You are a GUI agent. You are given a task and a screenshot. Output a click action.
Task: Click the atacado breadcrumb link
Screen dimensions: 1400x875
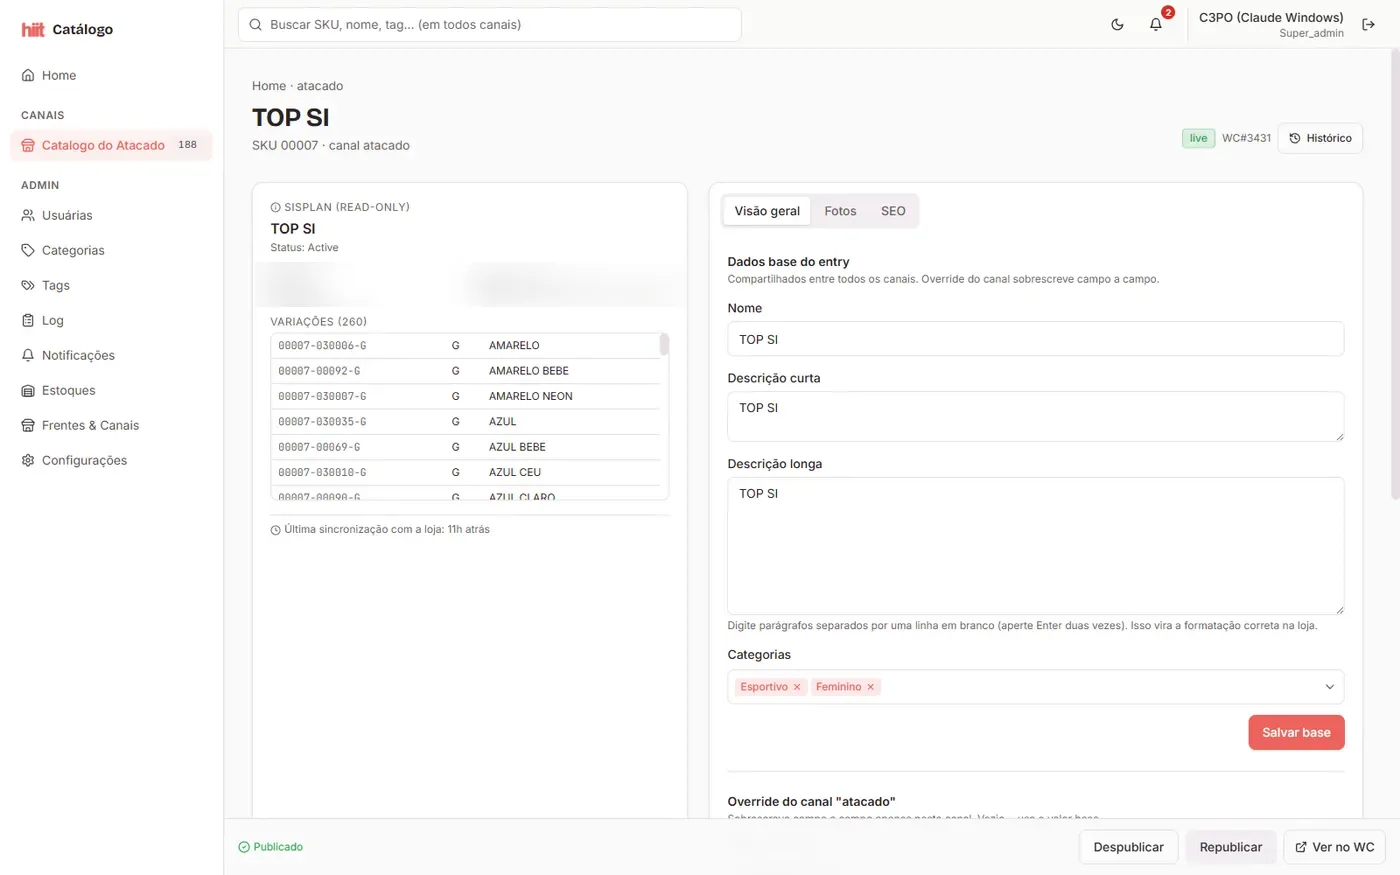(320, 86)
